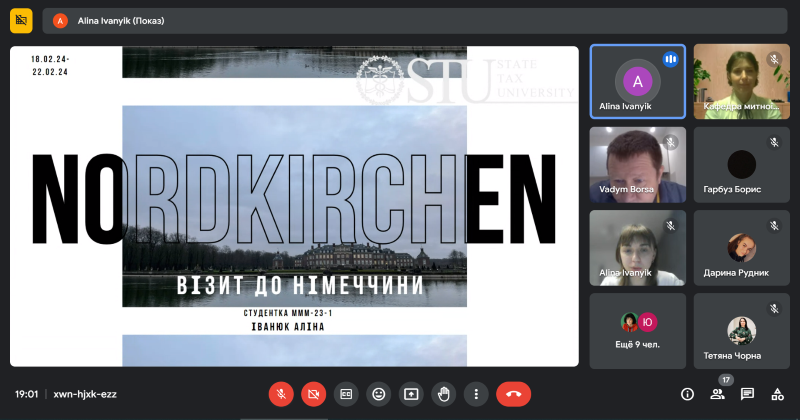Screen dimensions: 800x420
Task: Show the participants list
Action: click(x=717, y=394)
